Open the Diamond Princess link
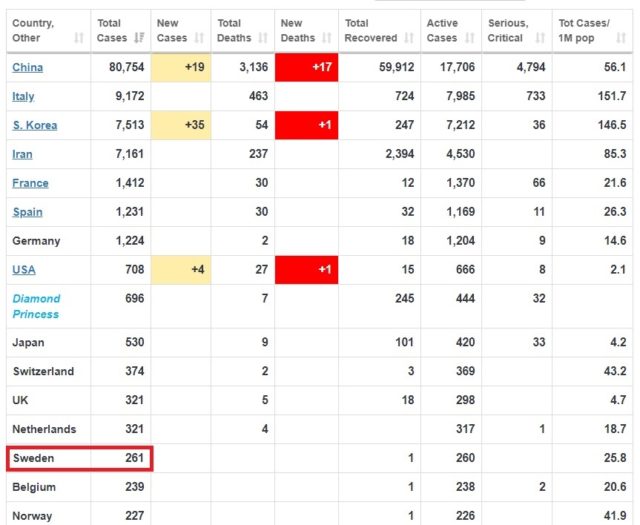This screenshot has width=640, height=525. point(36,306)
